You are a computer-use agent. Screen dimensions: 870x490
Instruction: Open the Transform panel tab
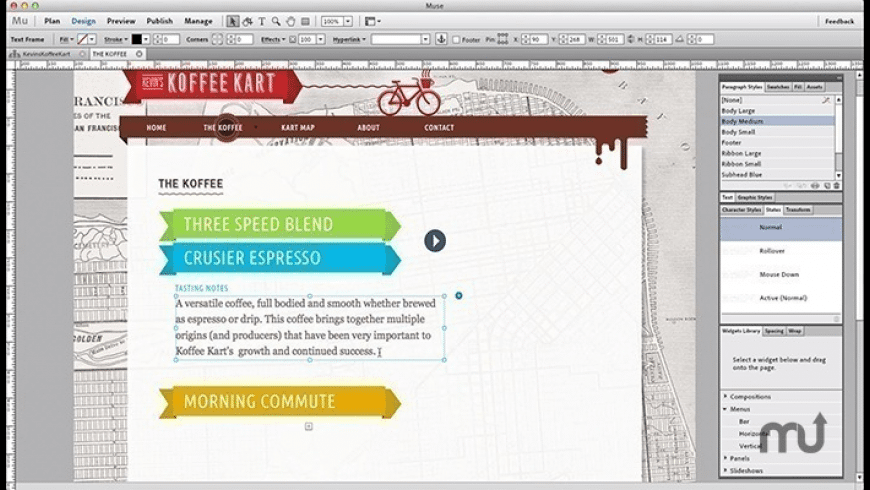798,210
